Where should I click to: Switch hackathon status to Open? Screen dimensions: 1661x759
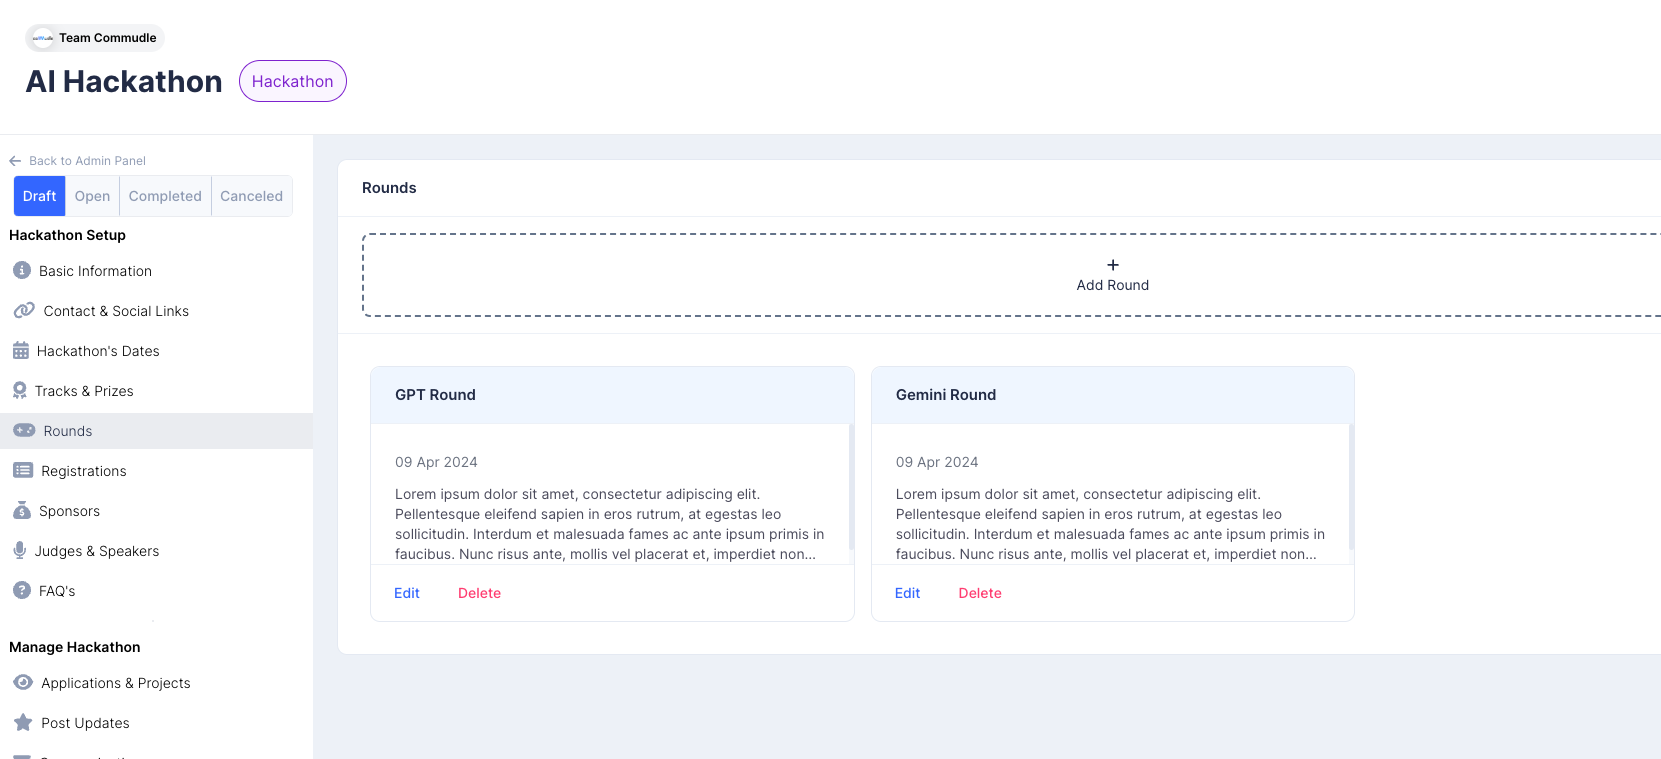[92, 196]
